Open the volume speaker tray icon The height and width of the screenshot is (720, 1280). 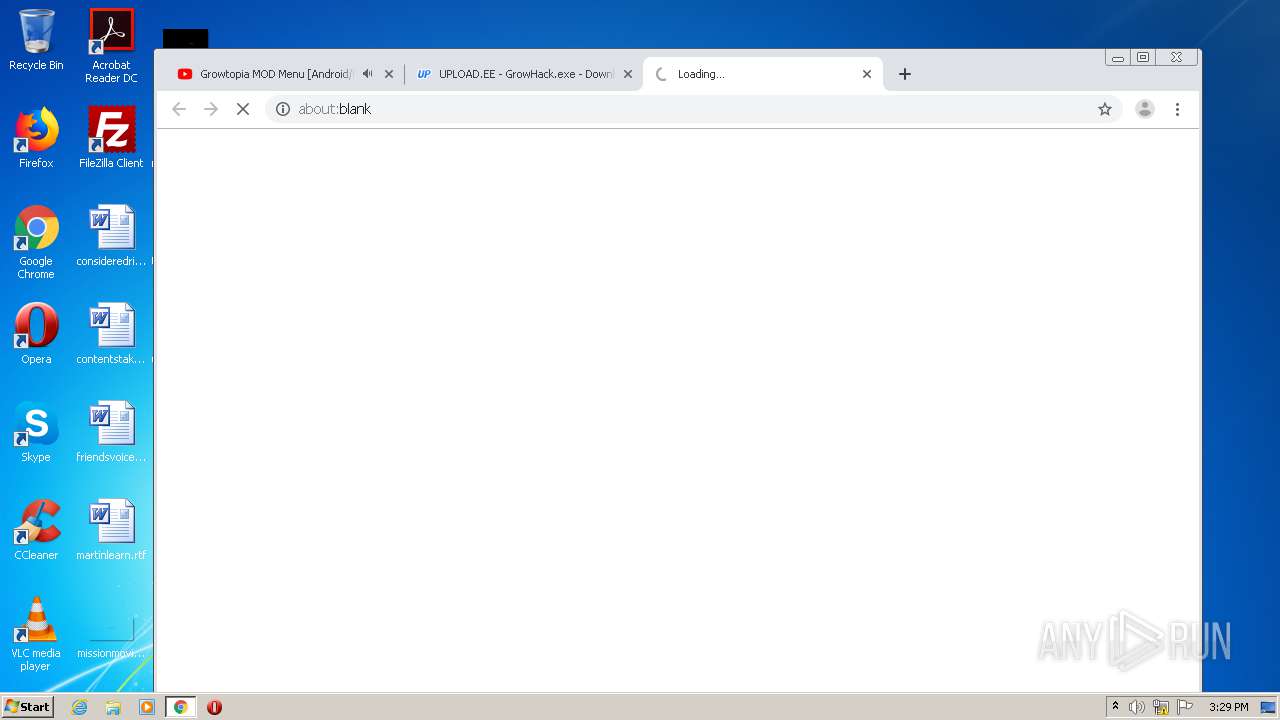point(1137,707)
